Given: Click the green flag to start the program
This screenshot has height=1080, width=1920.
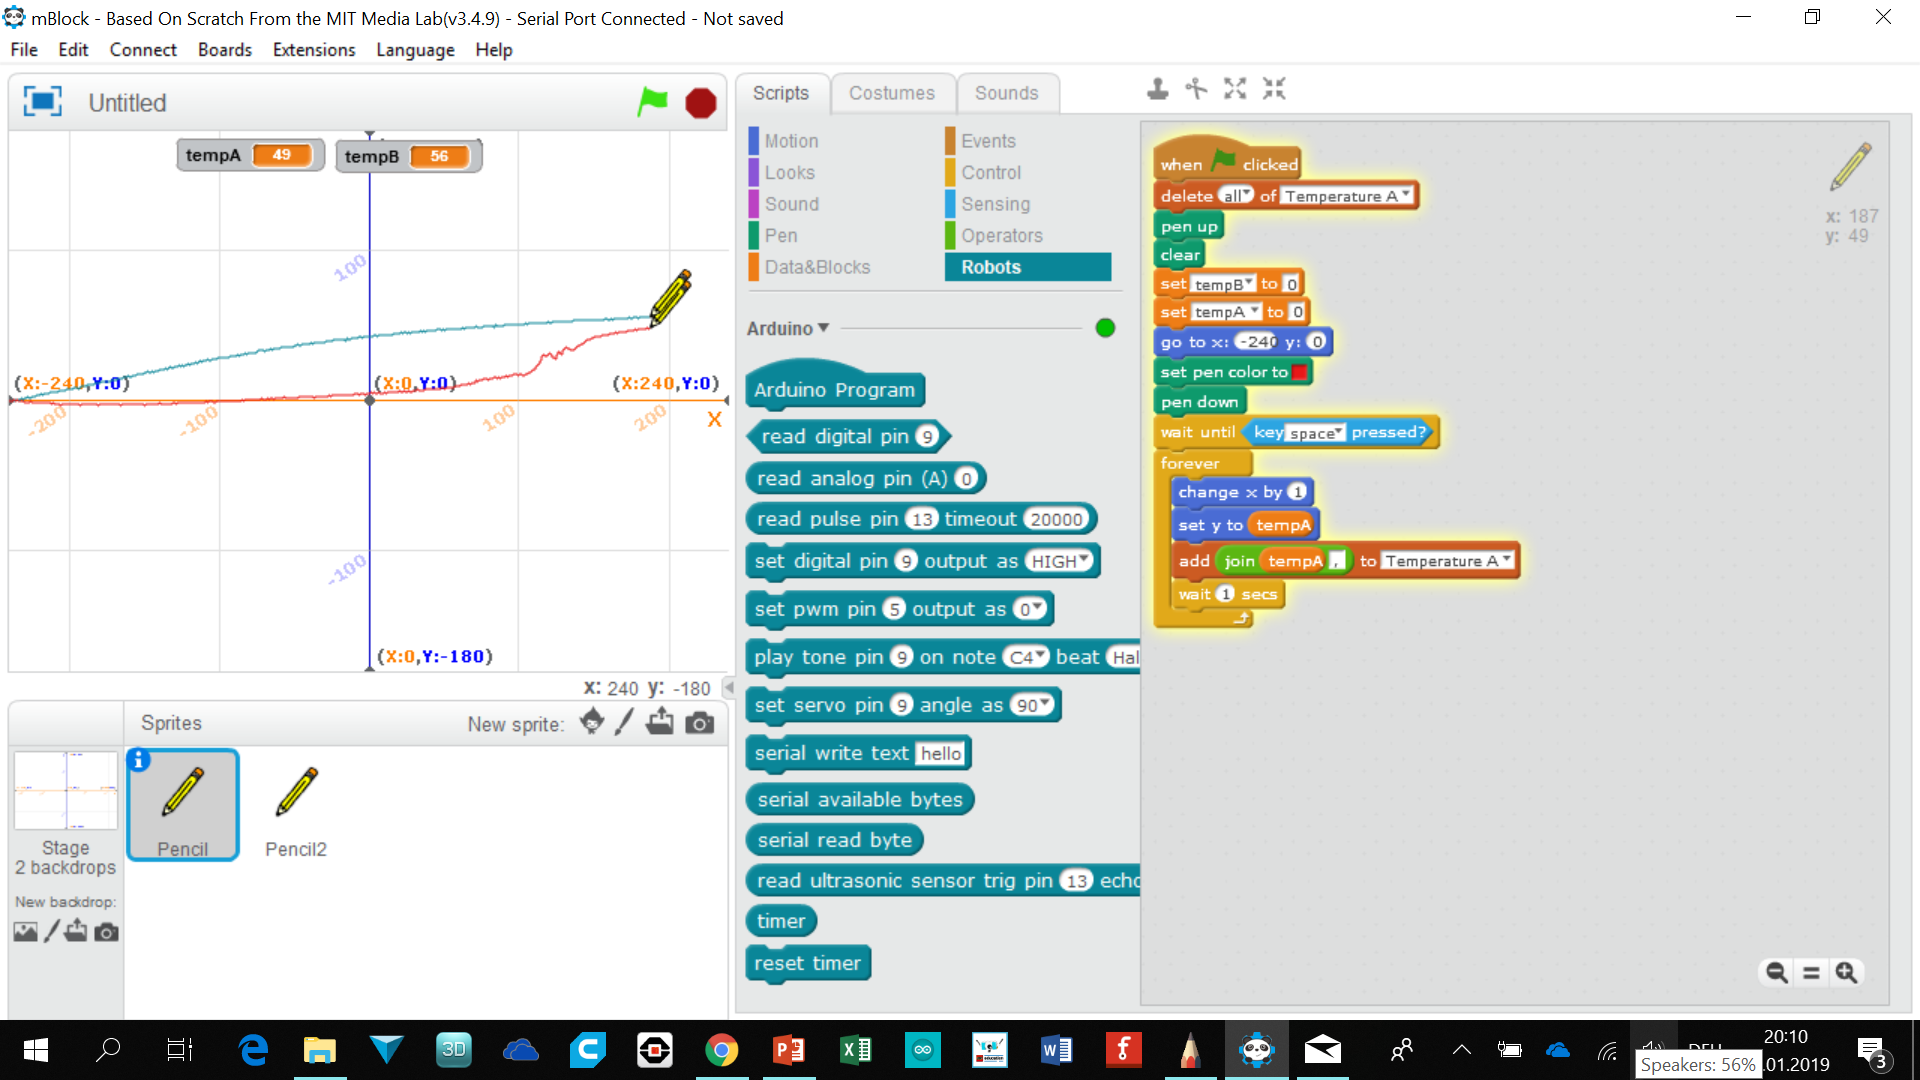Looking at the screenshot, I should (652, 101).
